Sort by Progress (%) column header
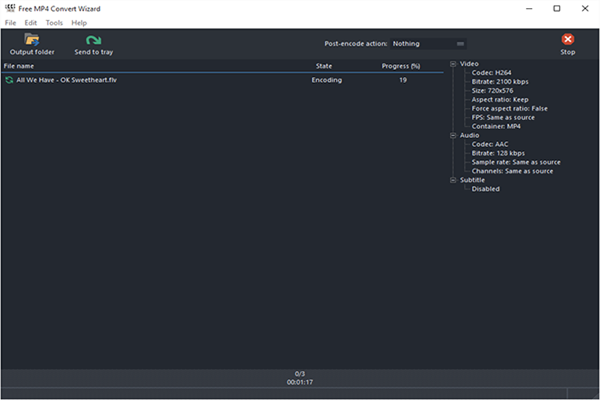 point(401,66)
